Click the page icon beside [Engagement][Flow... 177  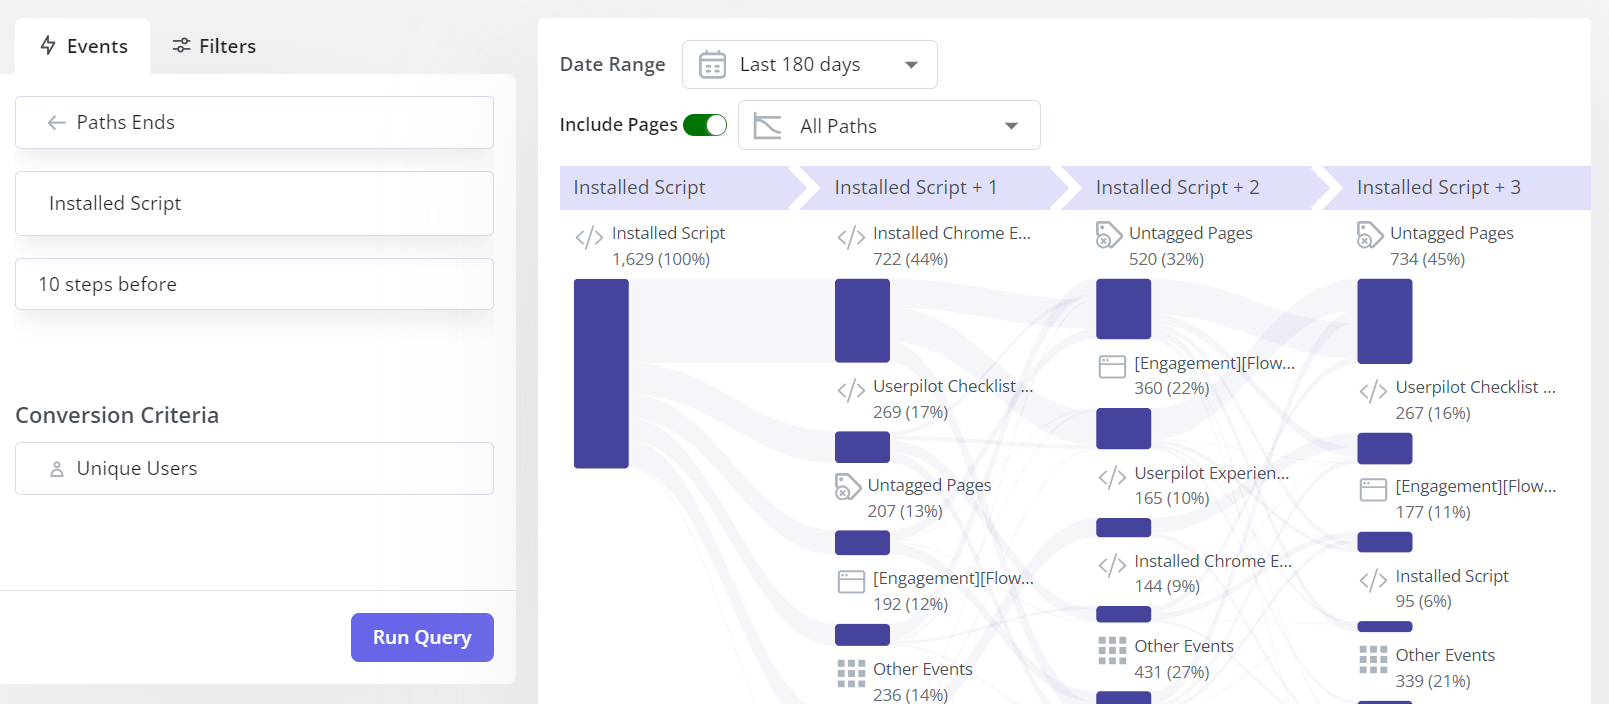click(1373, 490)
